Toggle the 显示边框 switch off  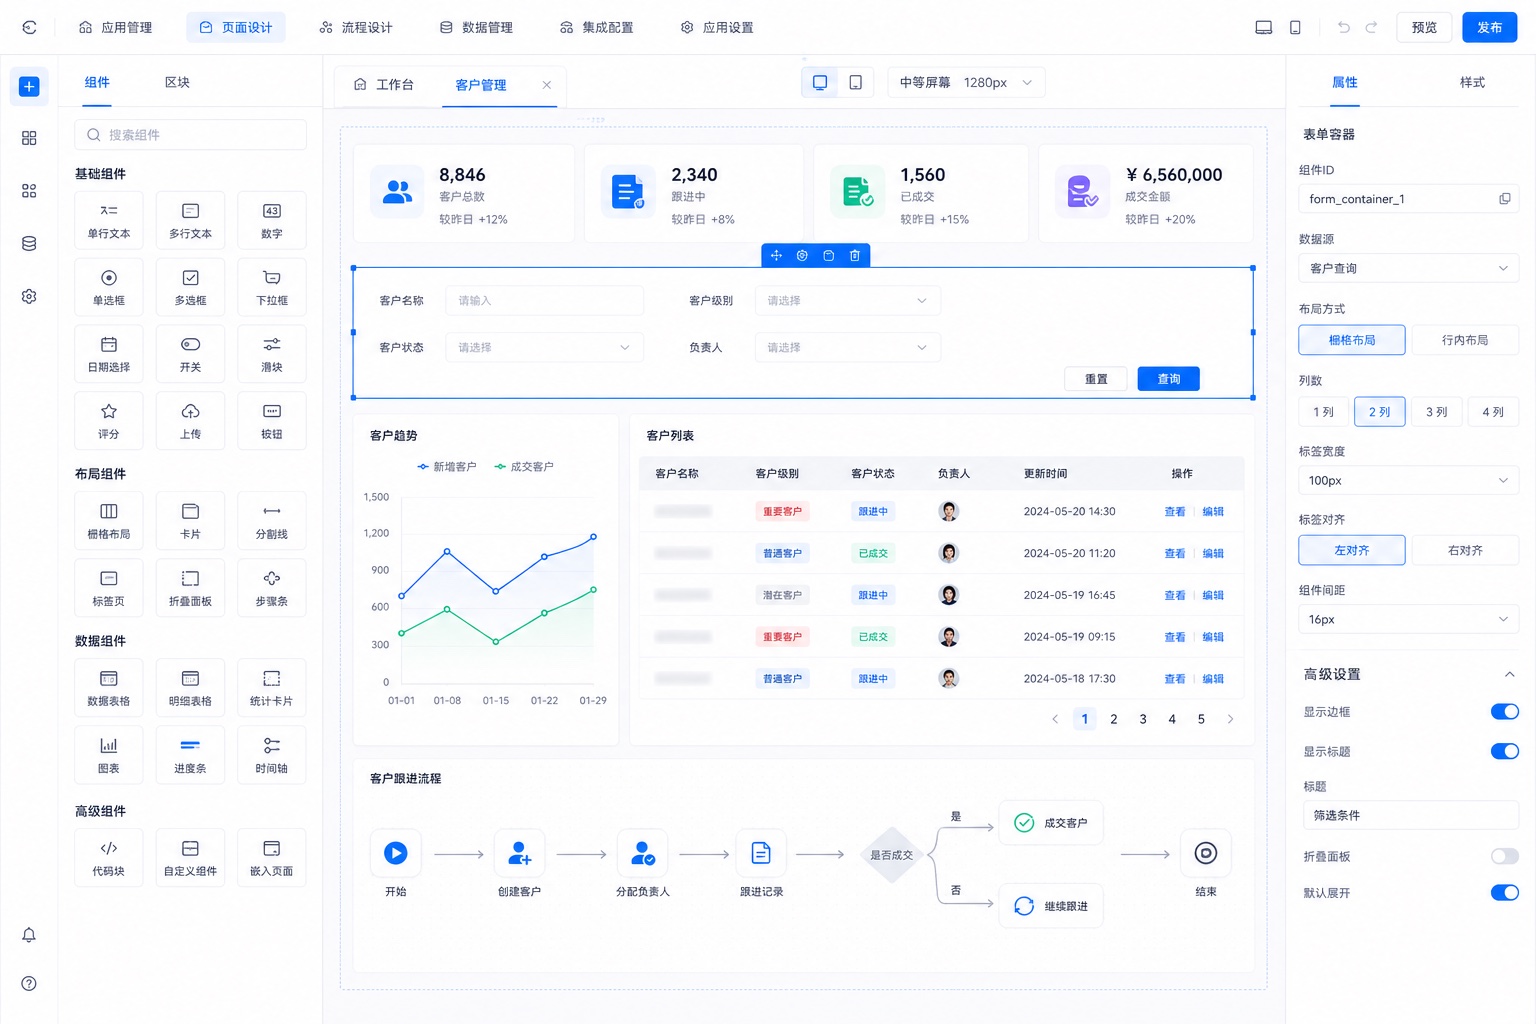tap(1504, 712)
